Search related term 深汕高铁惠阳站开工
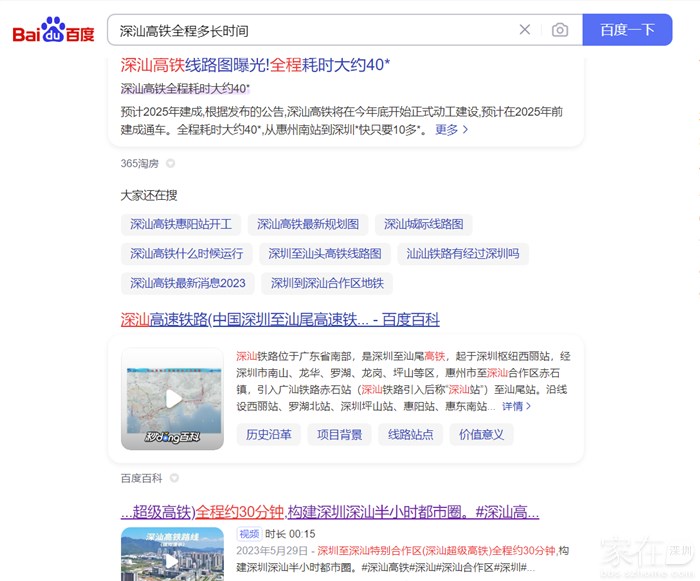700x581 pixels. click(x=181, y=224)
